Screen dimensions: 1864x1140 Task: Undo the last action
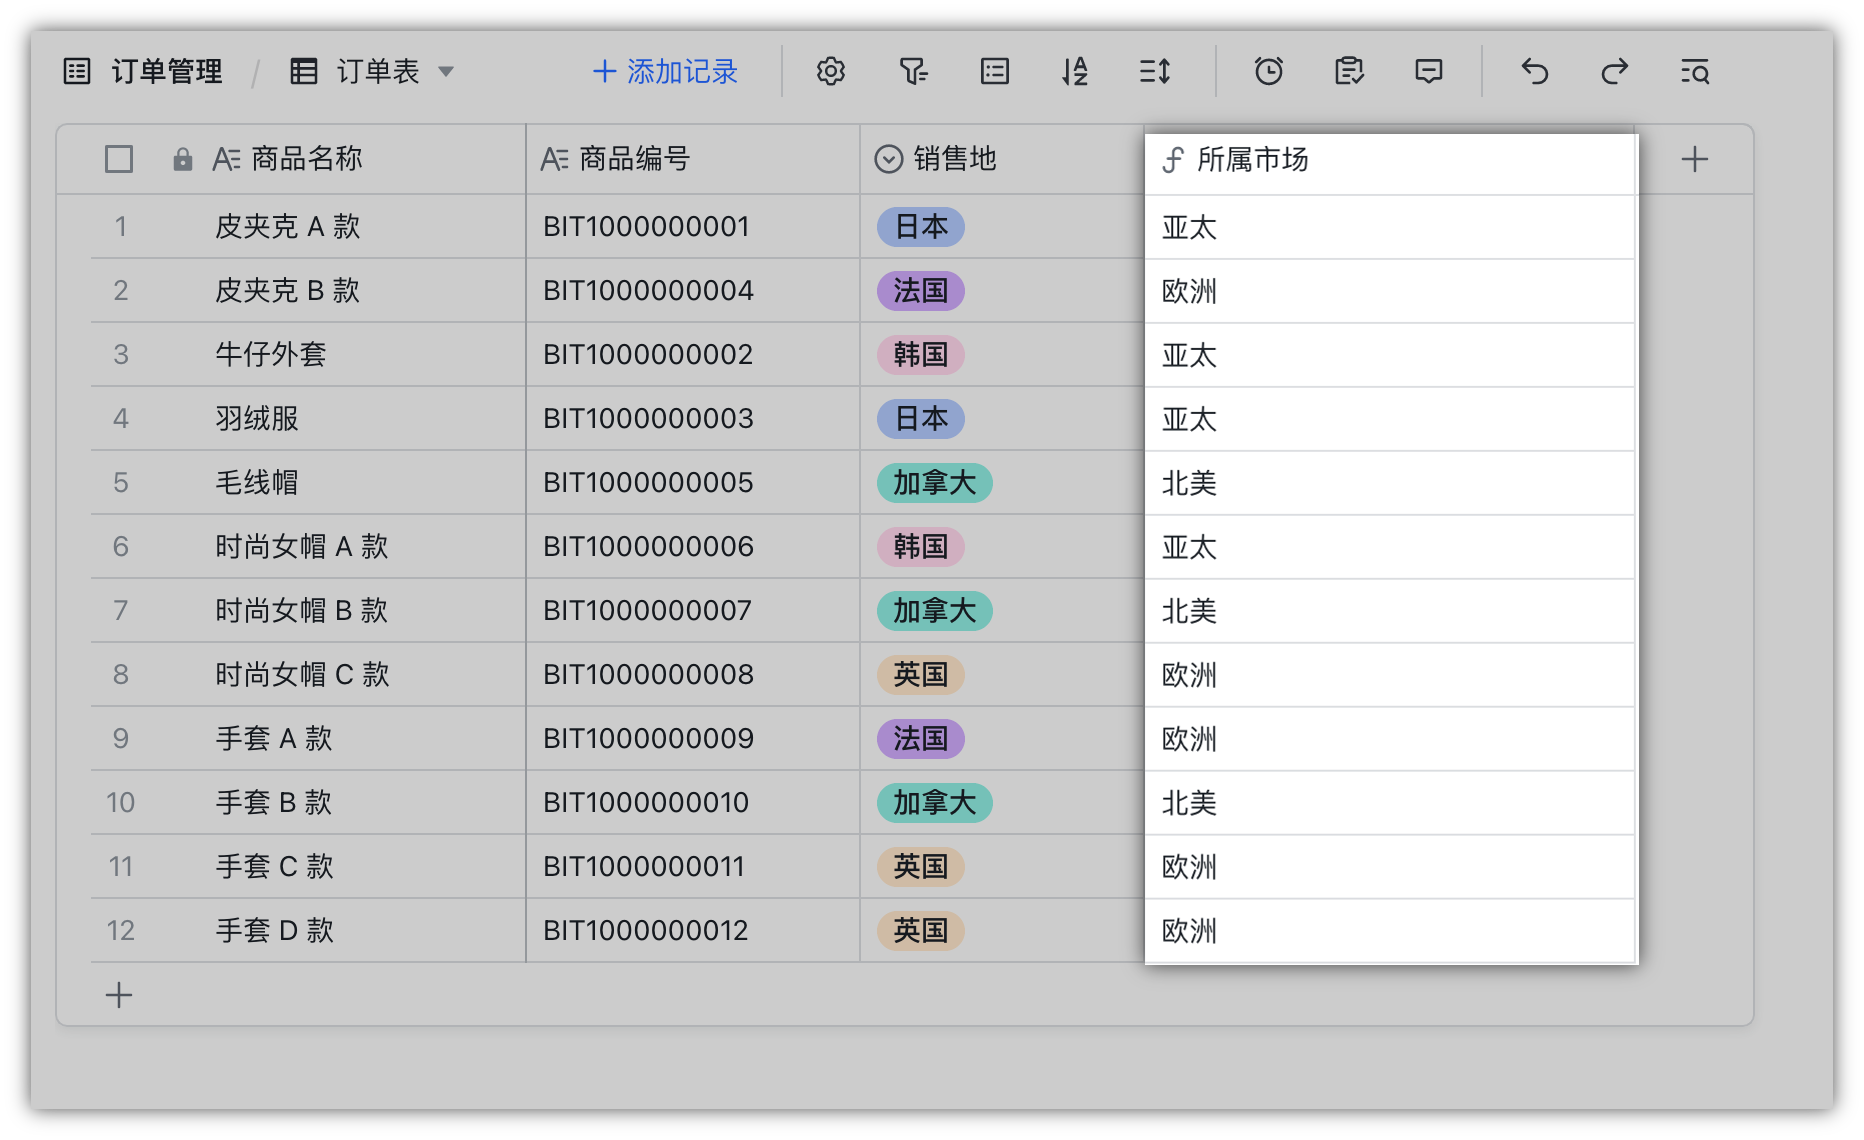(x=1535, y=71)
